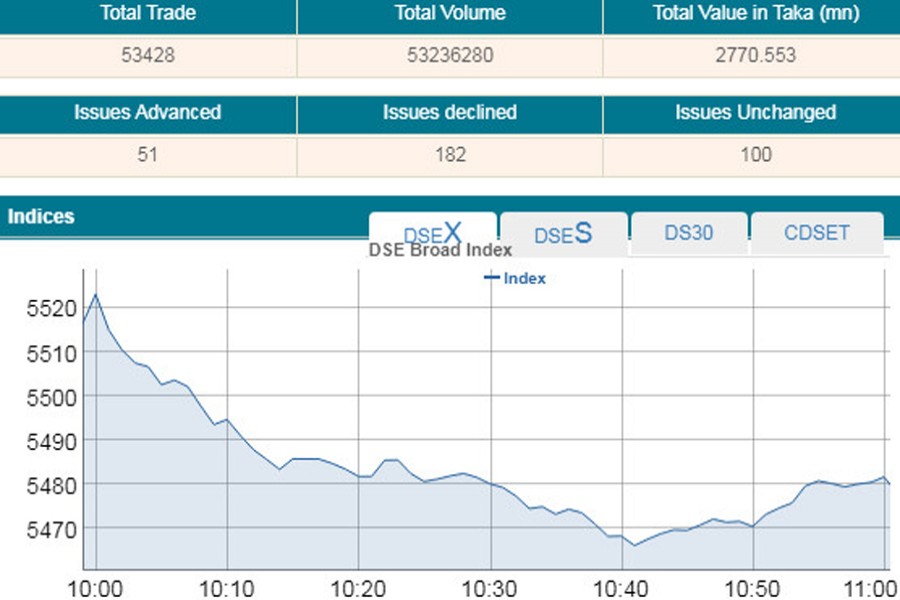
Task: Click the DSE Broad Index chart title
Action: click(440, 251)
